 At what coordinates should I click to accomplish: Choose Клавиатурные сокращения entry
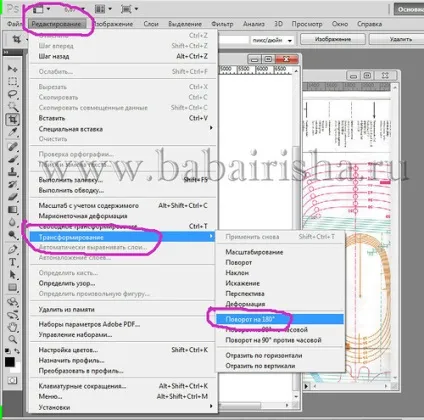pos(122,386)
